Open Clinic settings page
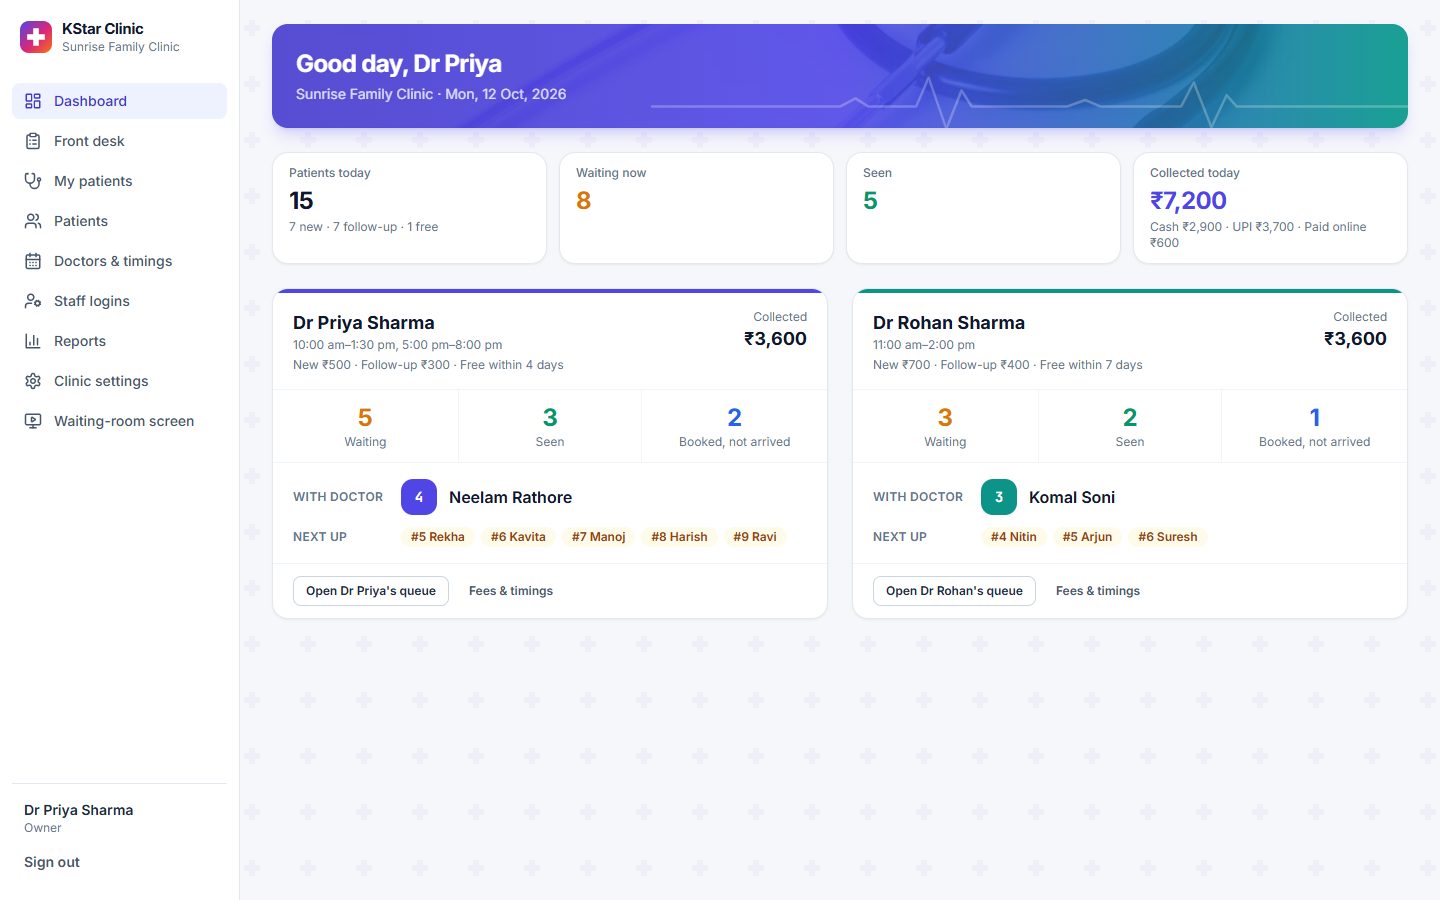The image size is (1440, 900). [x=119, y=381]
